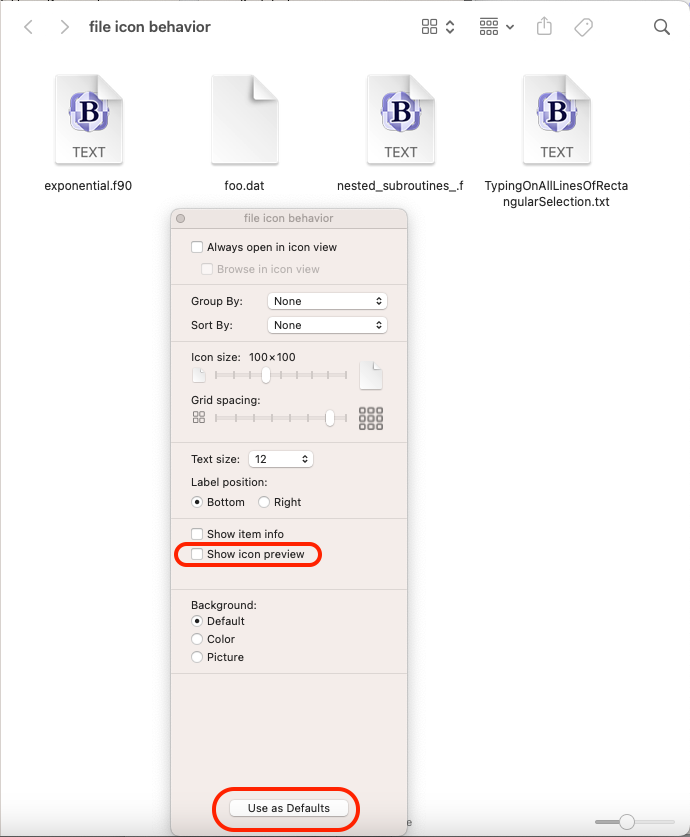Click the Use as Defaults button
Screen dimensions: 690x837
[289, 808]
